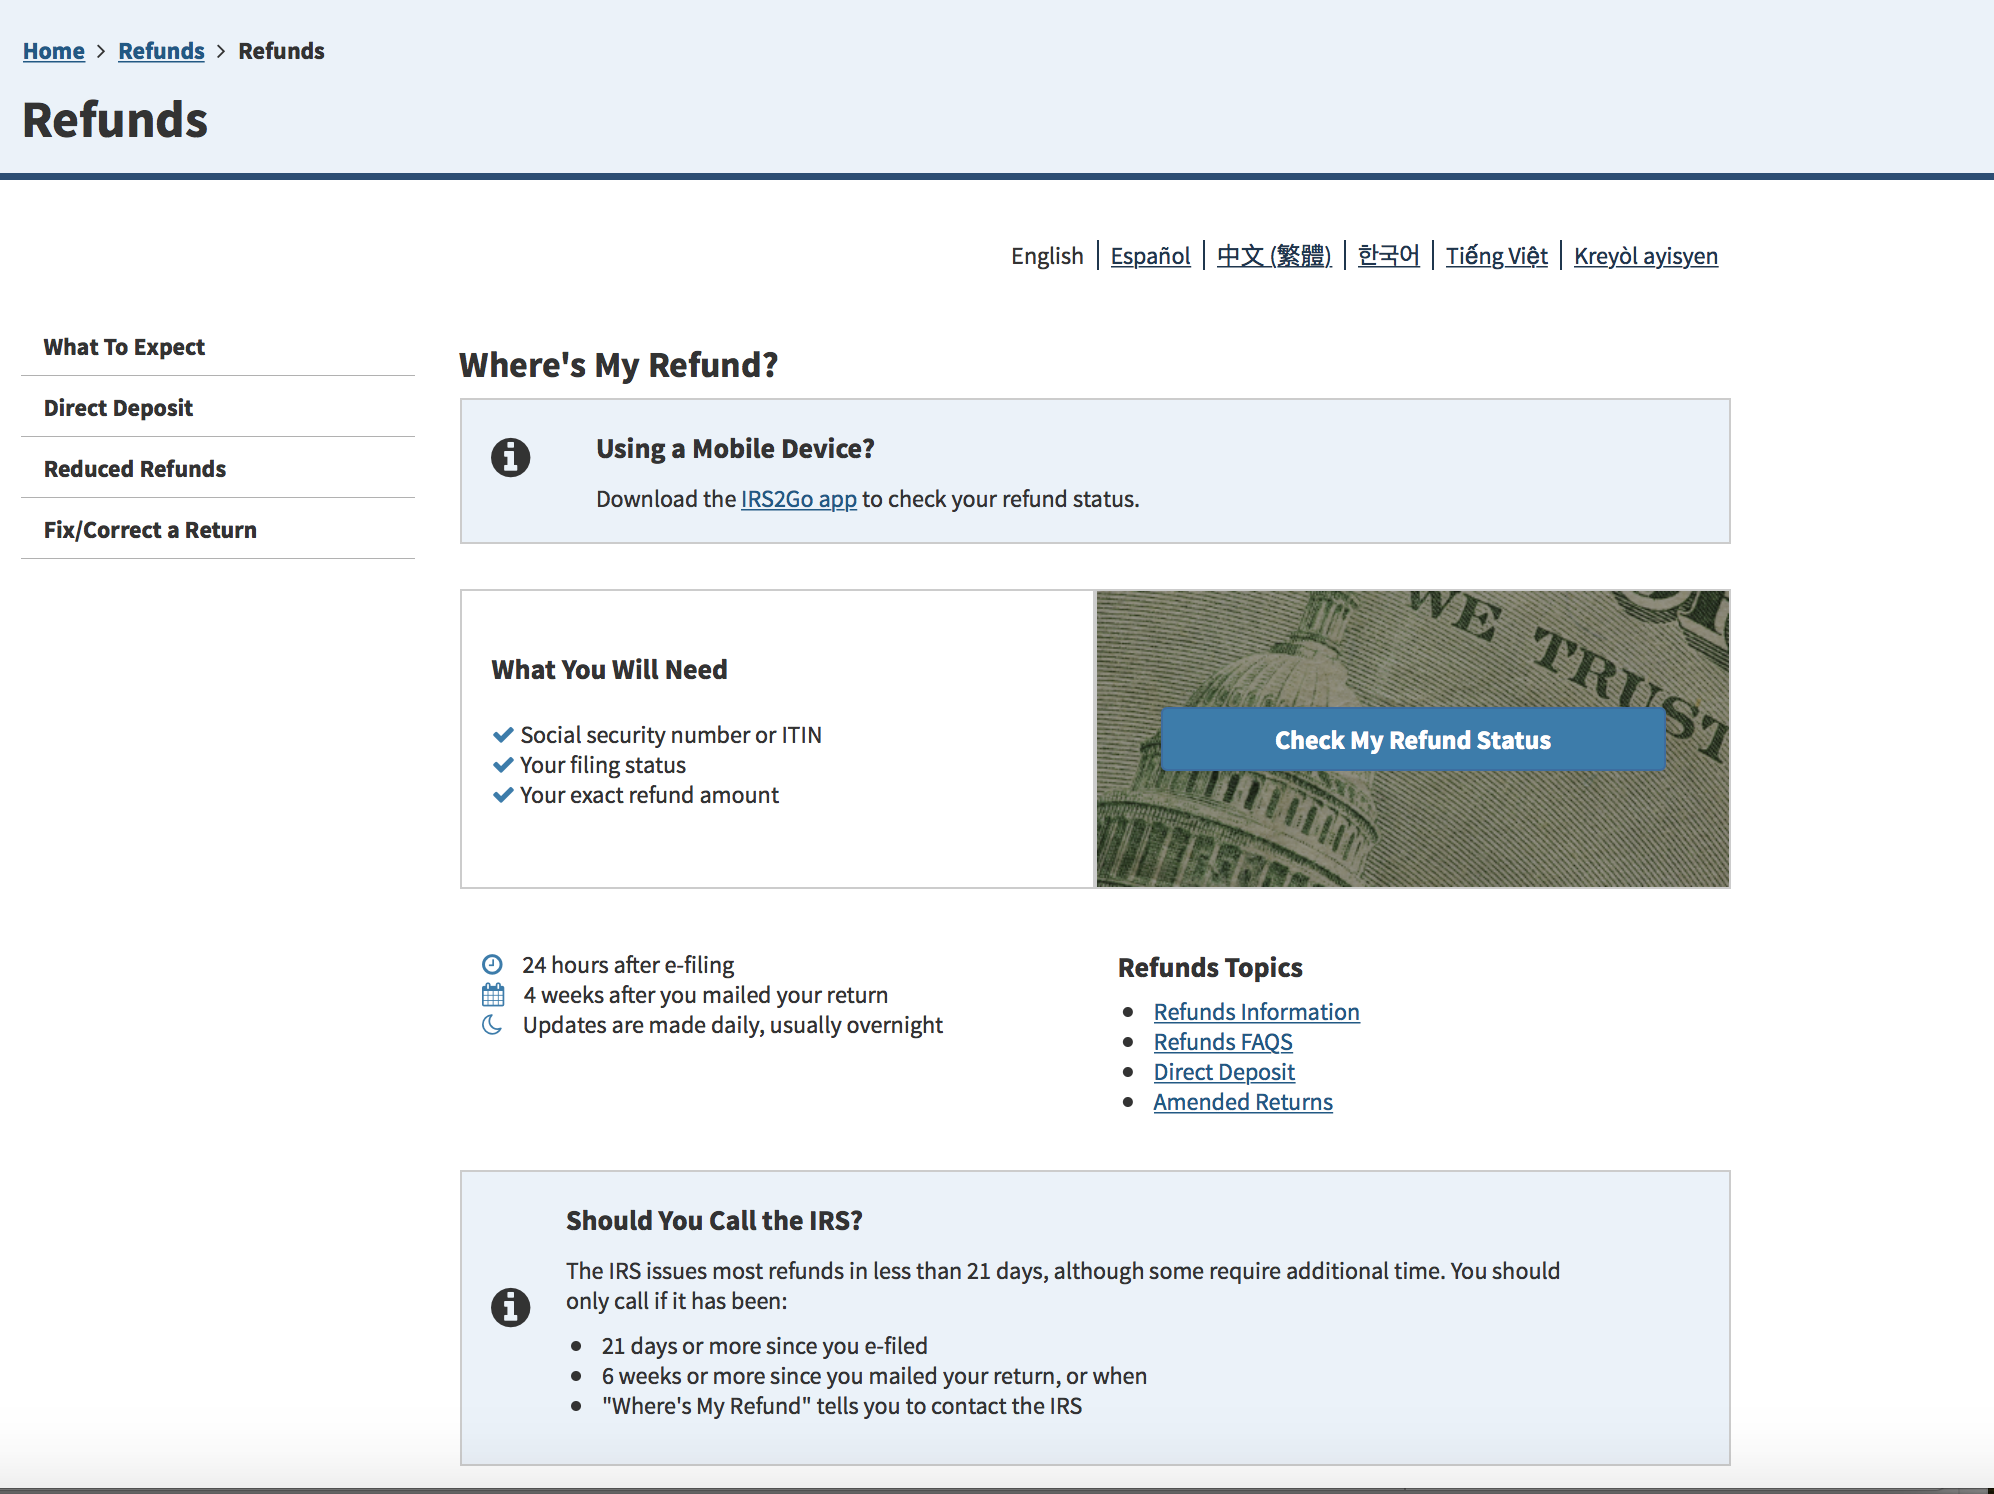Click the info icon beside Call the IRS

click(x=510, y=1307)
